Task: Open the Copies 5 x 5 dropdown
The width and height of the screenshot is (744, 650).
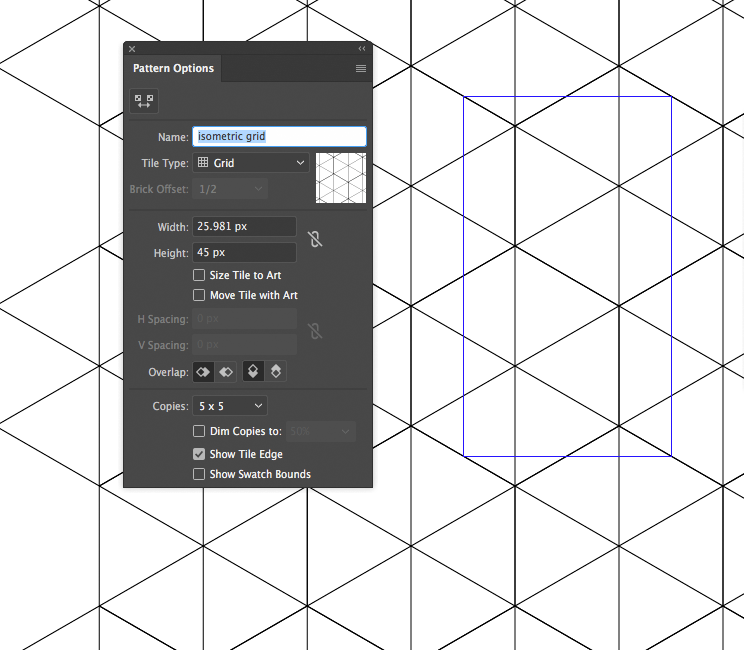Action: [x=230, y=406]
